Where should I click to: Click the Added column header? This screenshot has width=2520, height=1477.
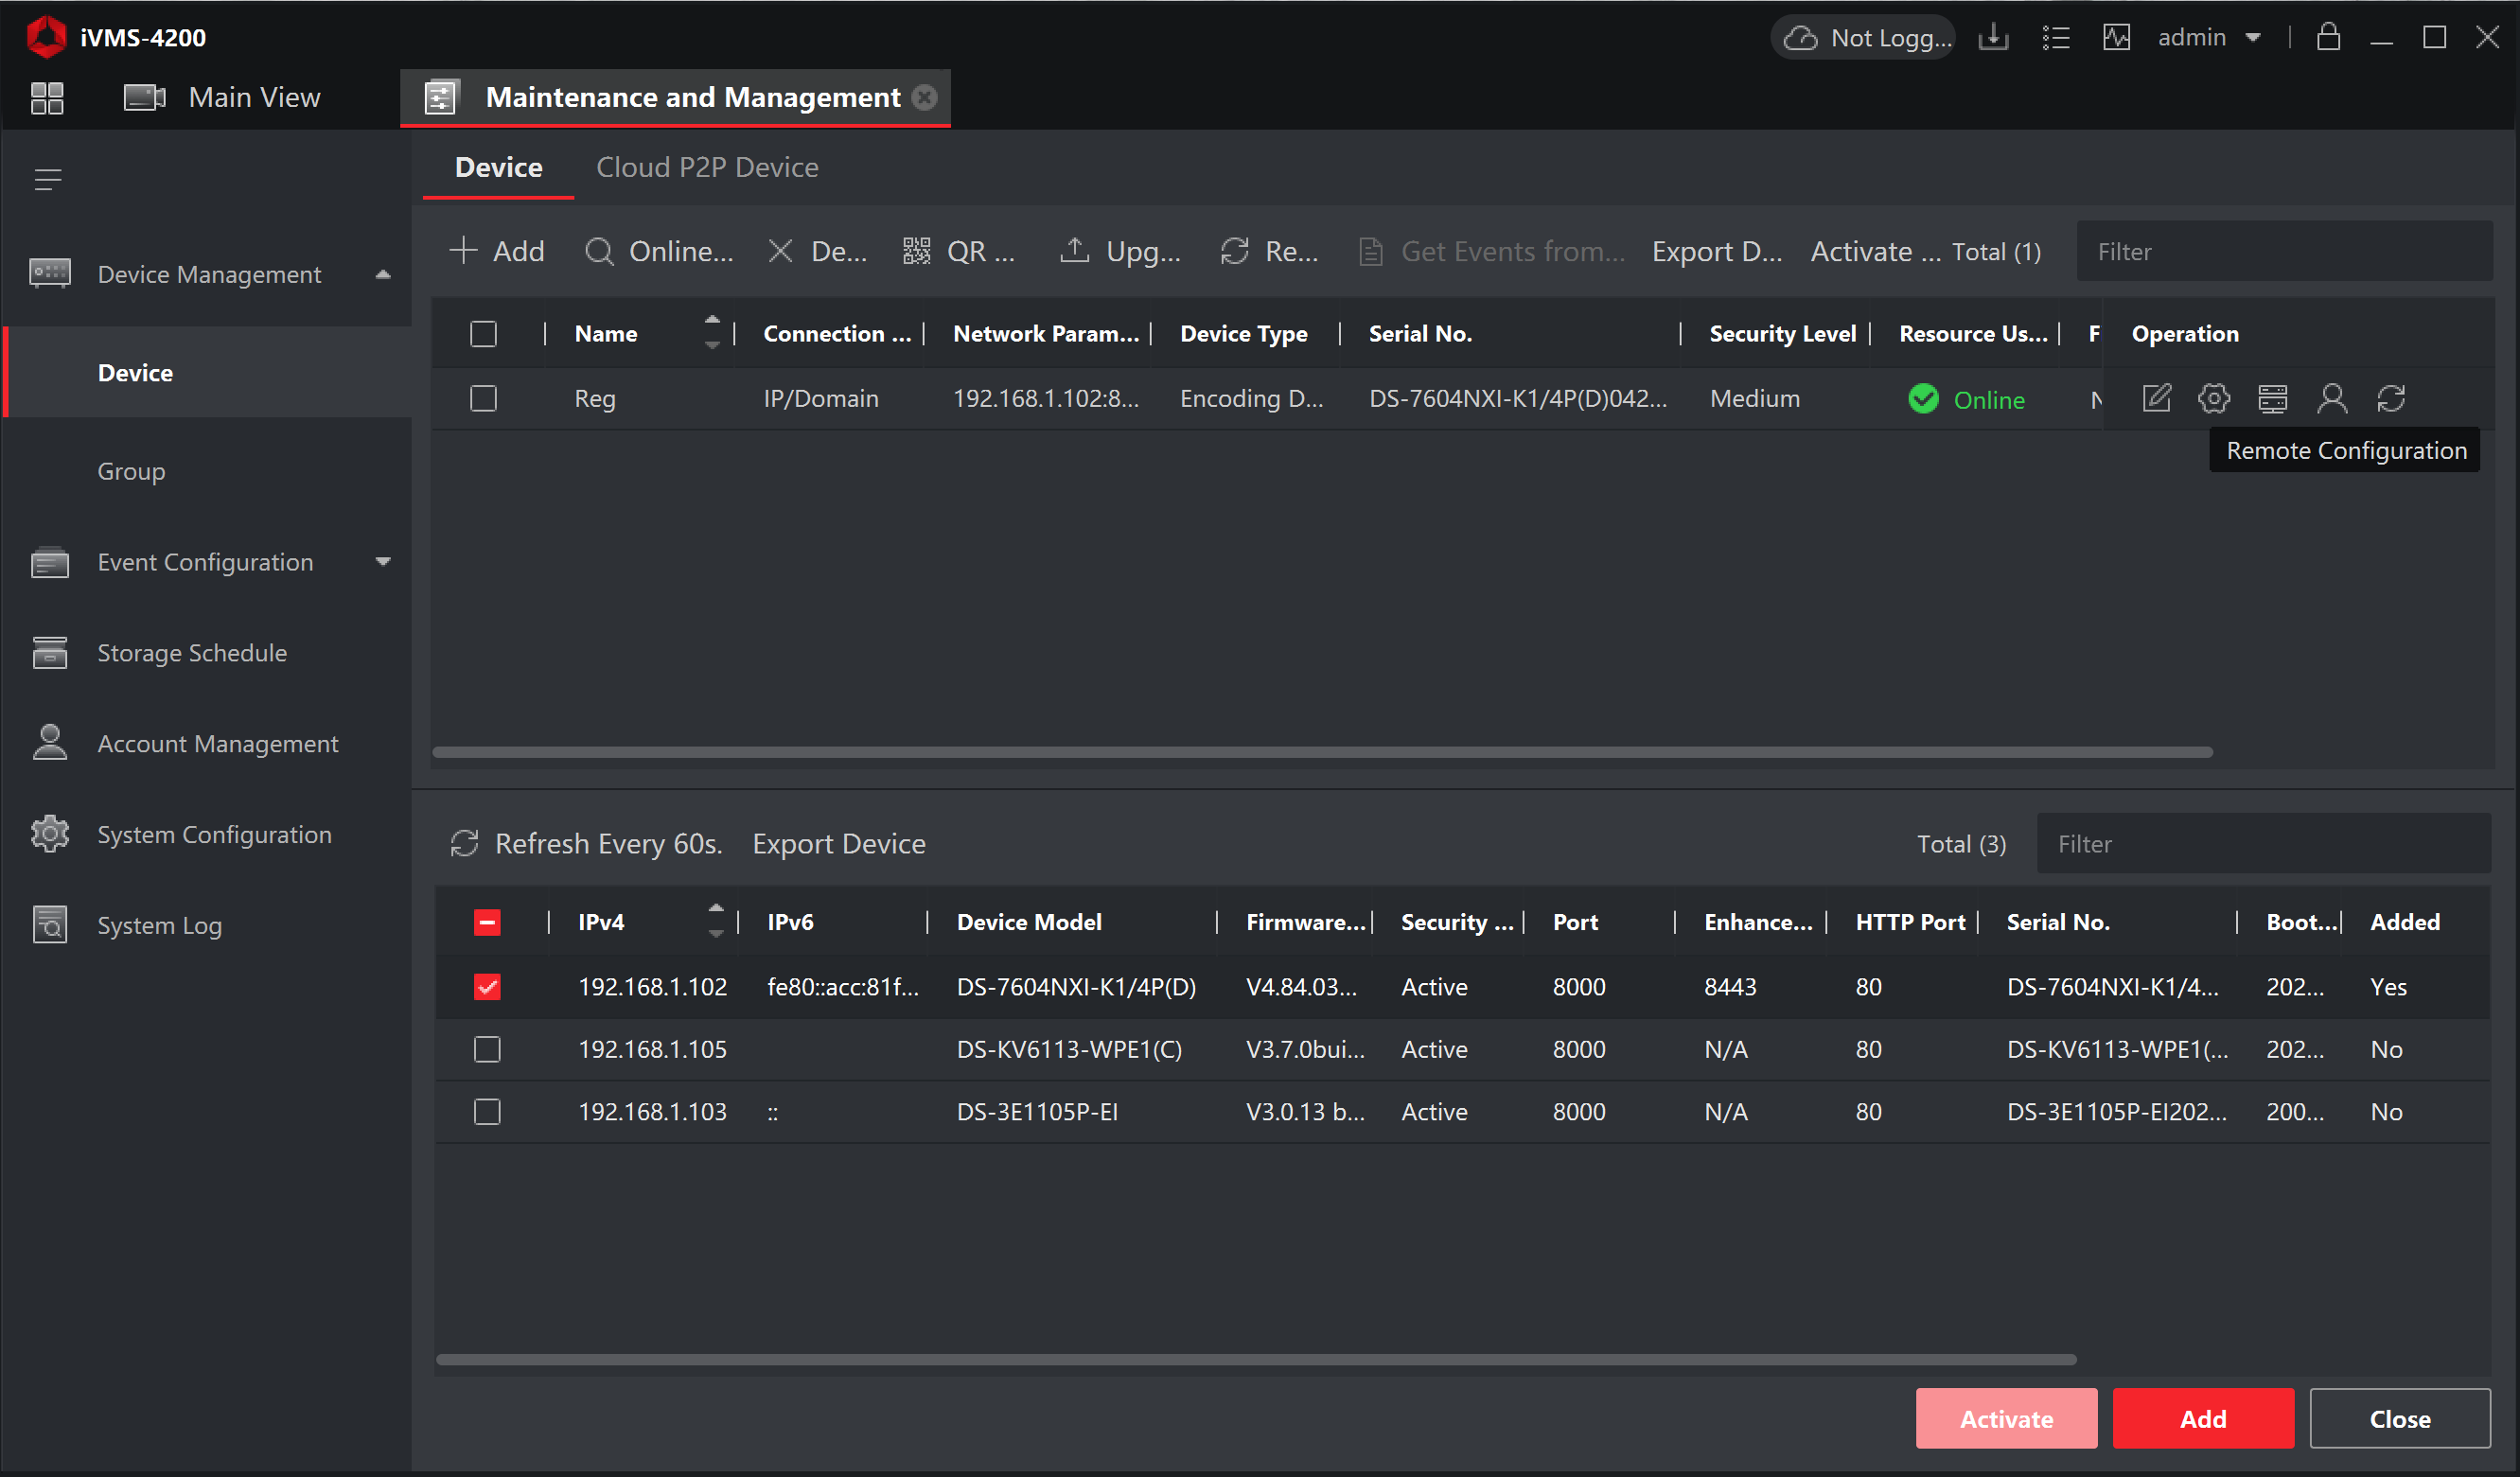(2405, 922)
